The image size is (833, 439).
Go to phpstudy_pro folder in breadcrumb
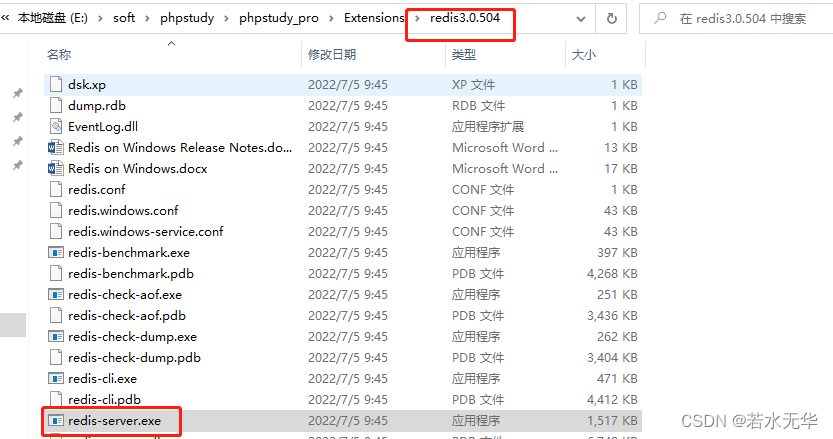pyautogui.click(x=279, y=18)
